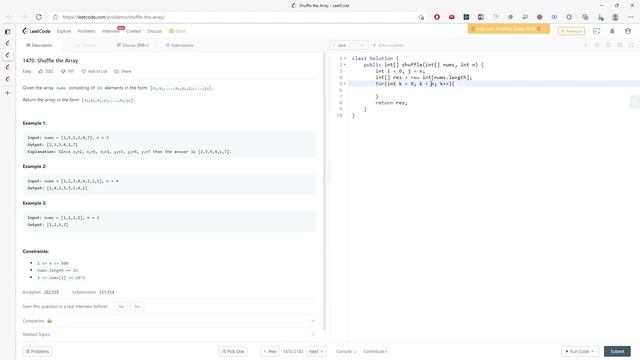Submit the solution

point(617,351)
